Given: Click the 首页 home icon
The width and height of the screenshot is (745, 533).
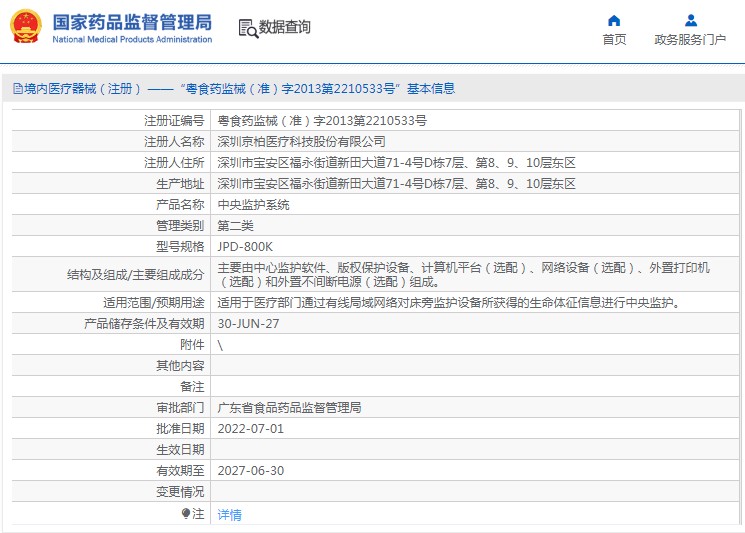Looking at the screenshot, I should pos(614,20).
